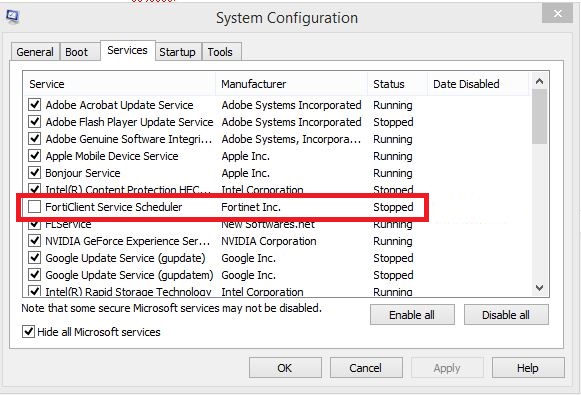Select the Adobe Acrobat Update Service row text
The height and width of the screenshot is (395, 581).
pos(119,105)
